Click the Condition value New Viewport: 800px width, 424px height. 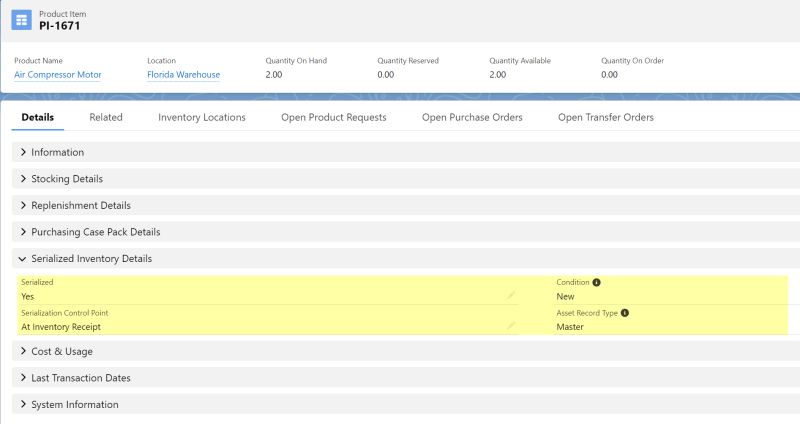tap(565, 296)
